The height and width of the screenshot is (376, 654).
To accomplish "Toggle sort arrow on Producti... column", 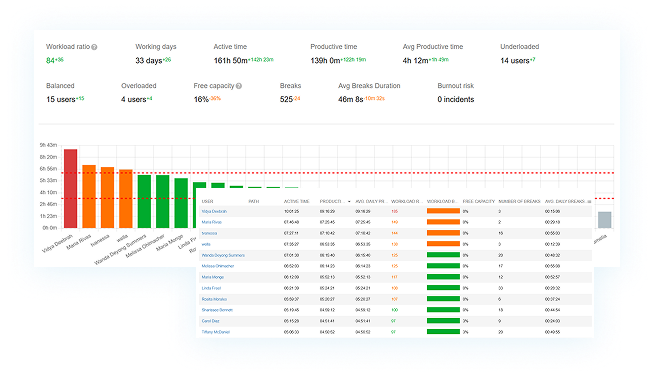I will (x=349, y=202).
